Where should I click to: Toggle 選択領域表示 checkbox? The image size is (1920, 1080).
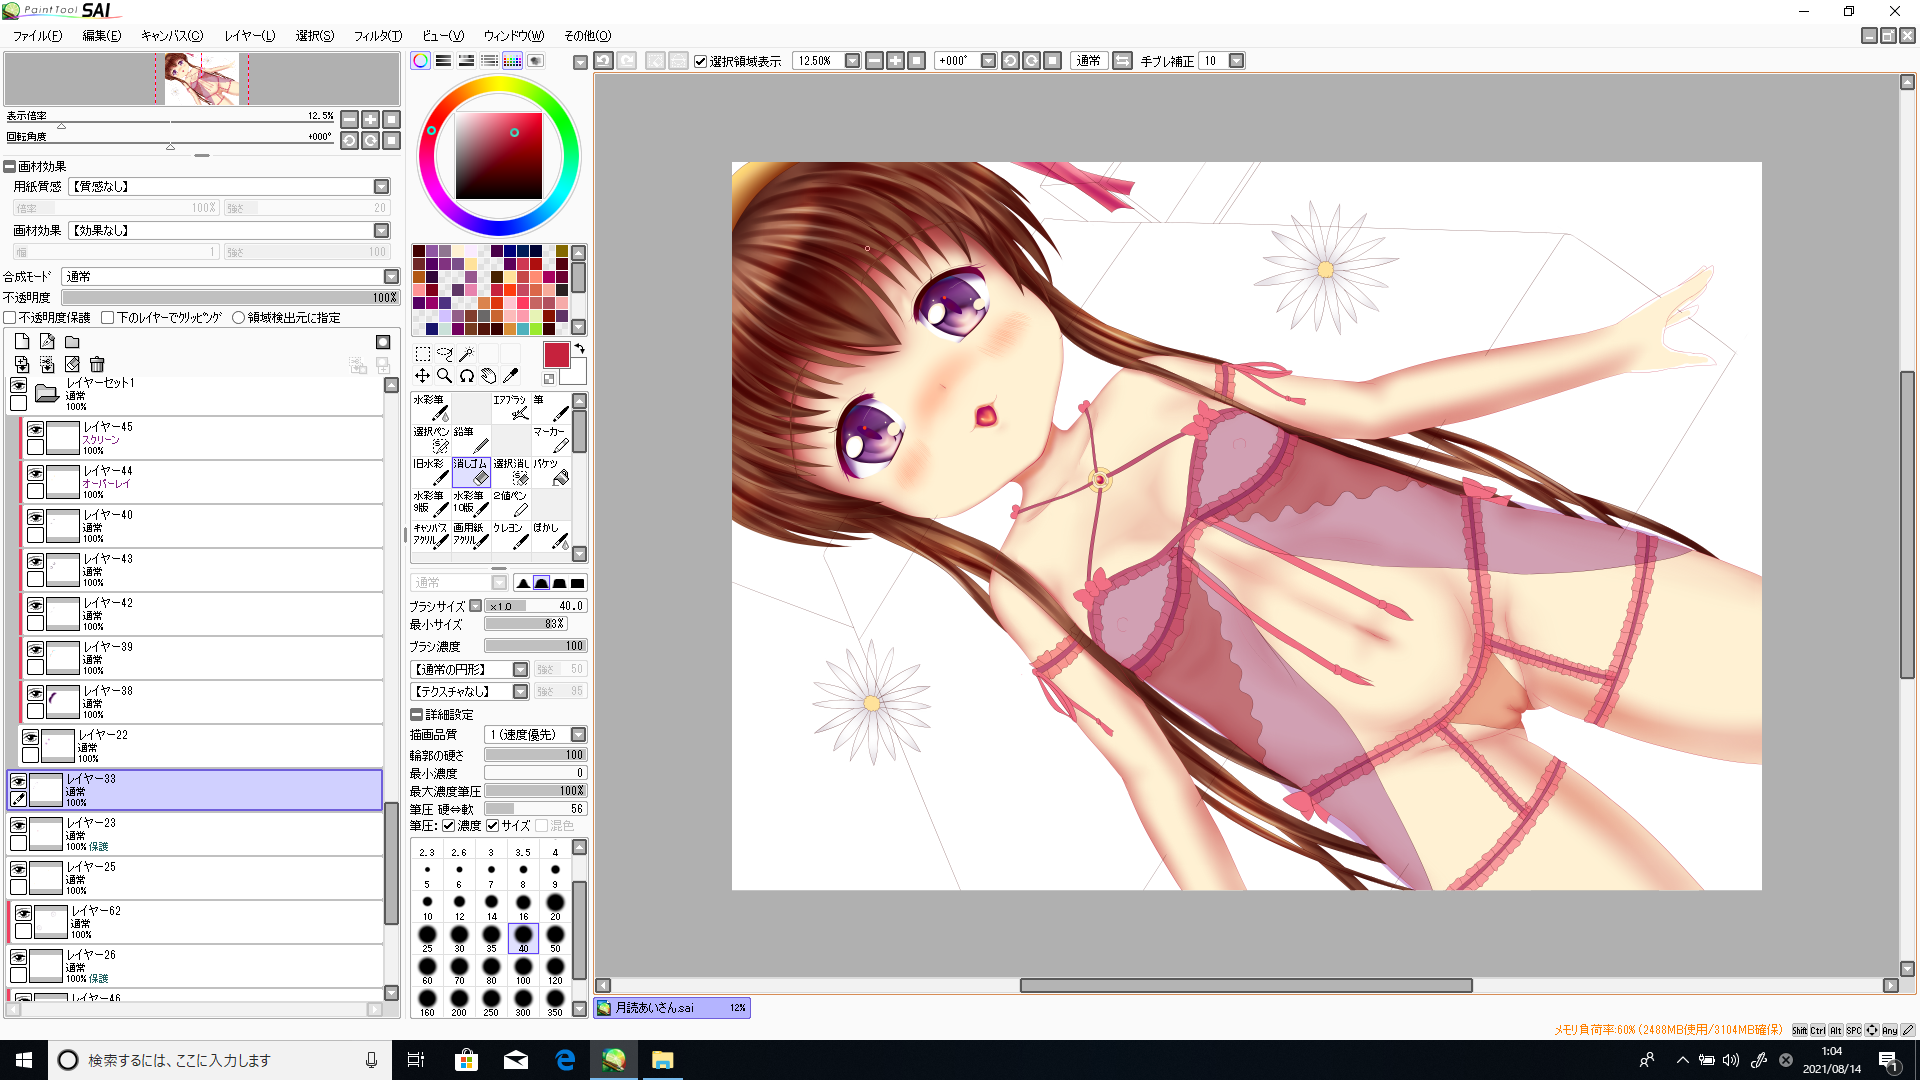pyautogui.click(x=701, y=61)
